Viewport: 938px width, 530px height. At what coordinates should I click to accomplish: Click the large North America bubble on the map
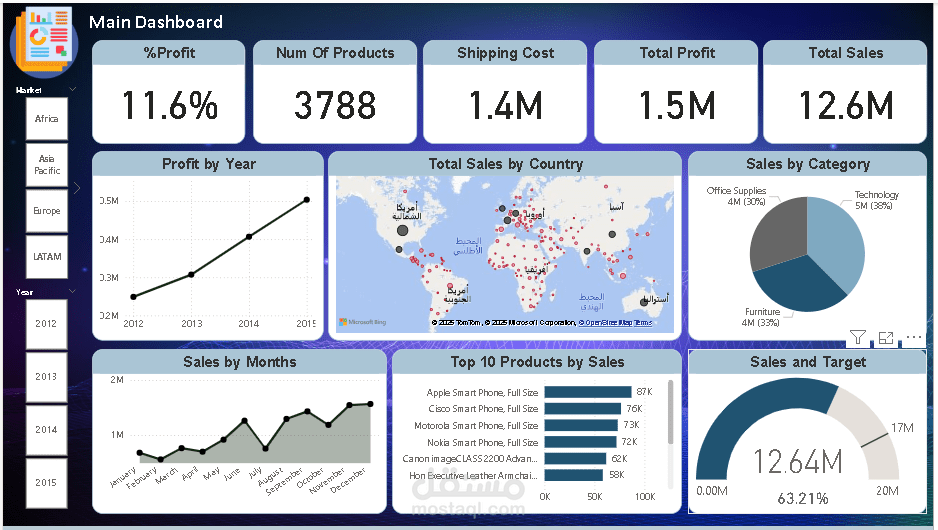[x=403, y=230]
